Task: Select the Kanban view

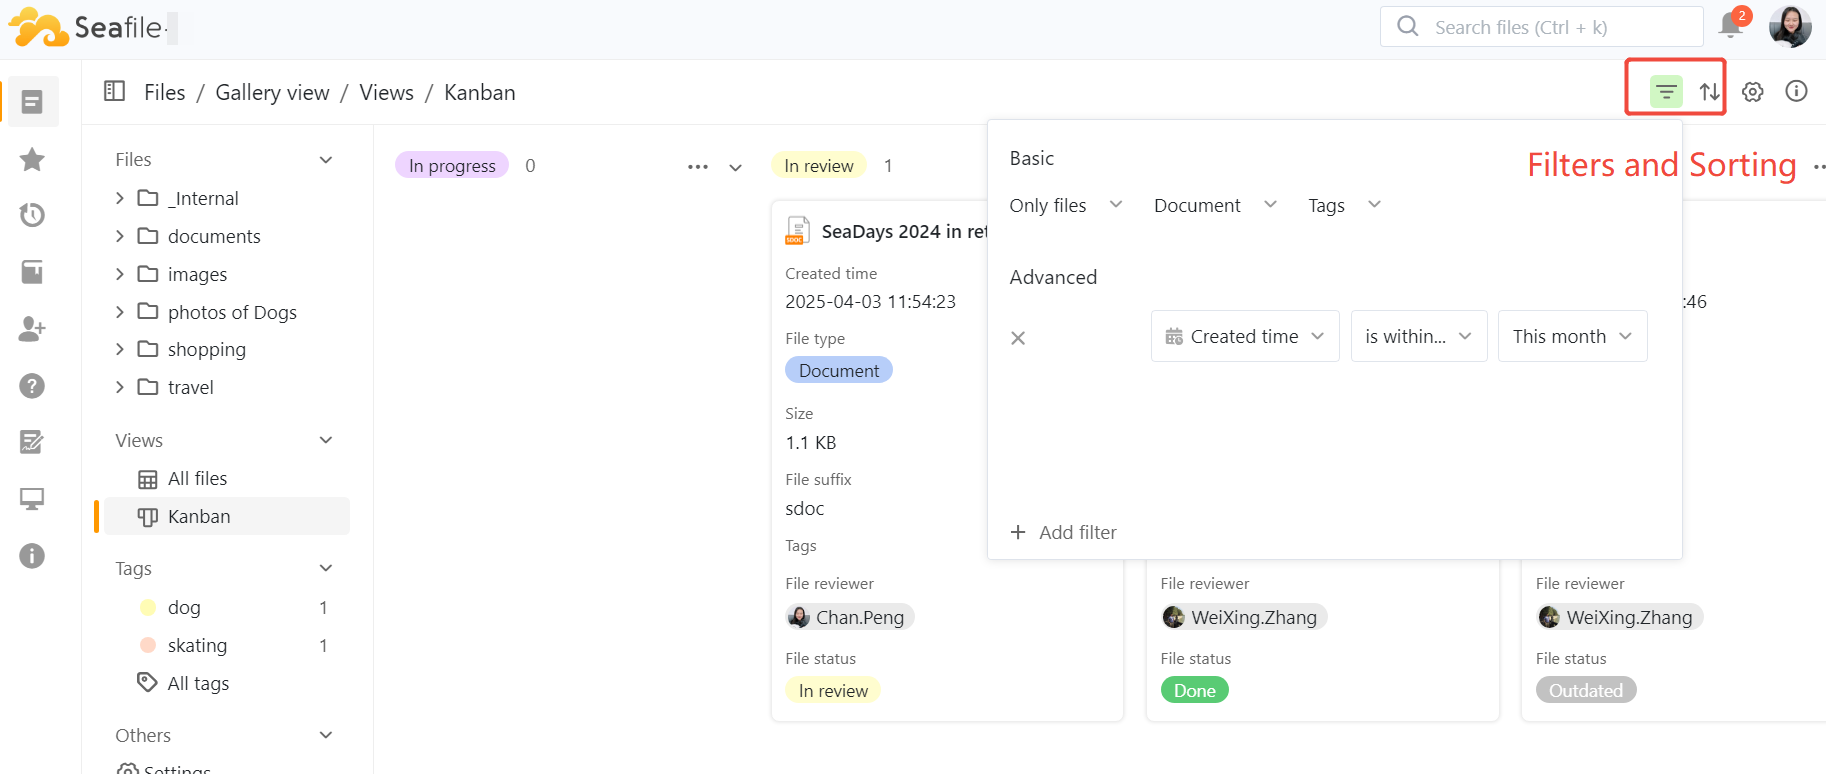Action: click(x=199, y=517)
